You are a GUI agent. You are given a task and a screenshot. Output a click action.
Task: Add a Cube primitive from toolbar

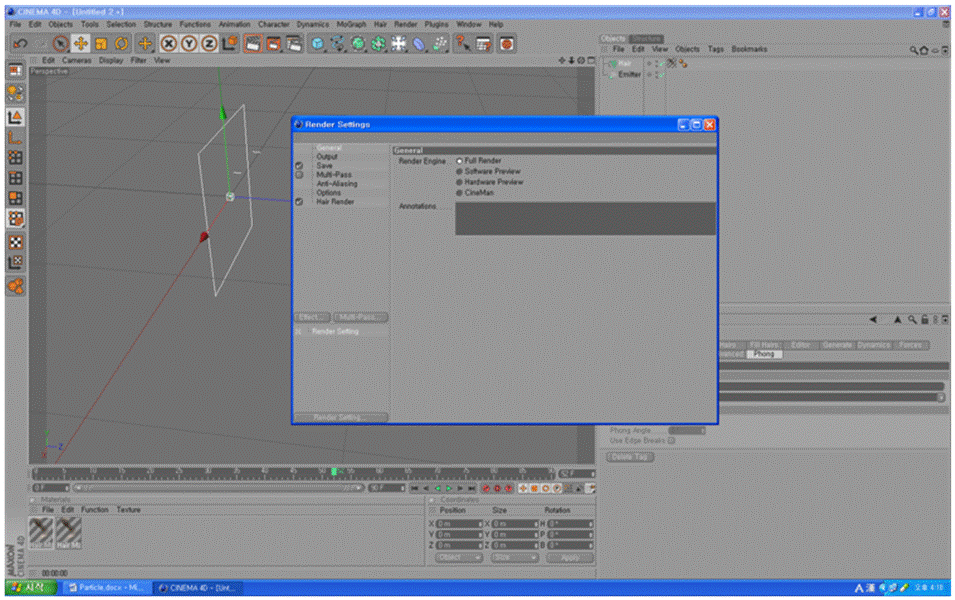317,44
